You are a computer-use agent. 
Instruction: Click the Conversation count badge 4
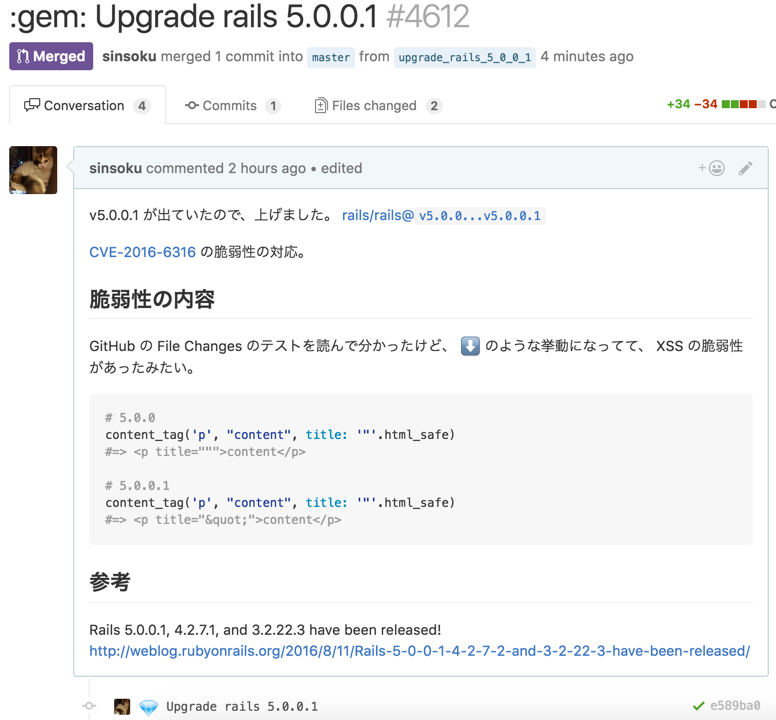[142, 106]
